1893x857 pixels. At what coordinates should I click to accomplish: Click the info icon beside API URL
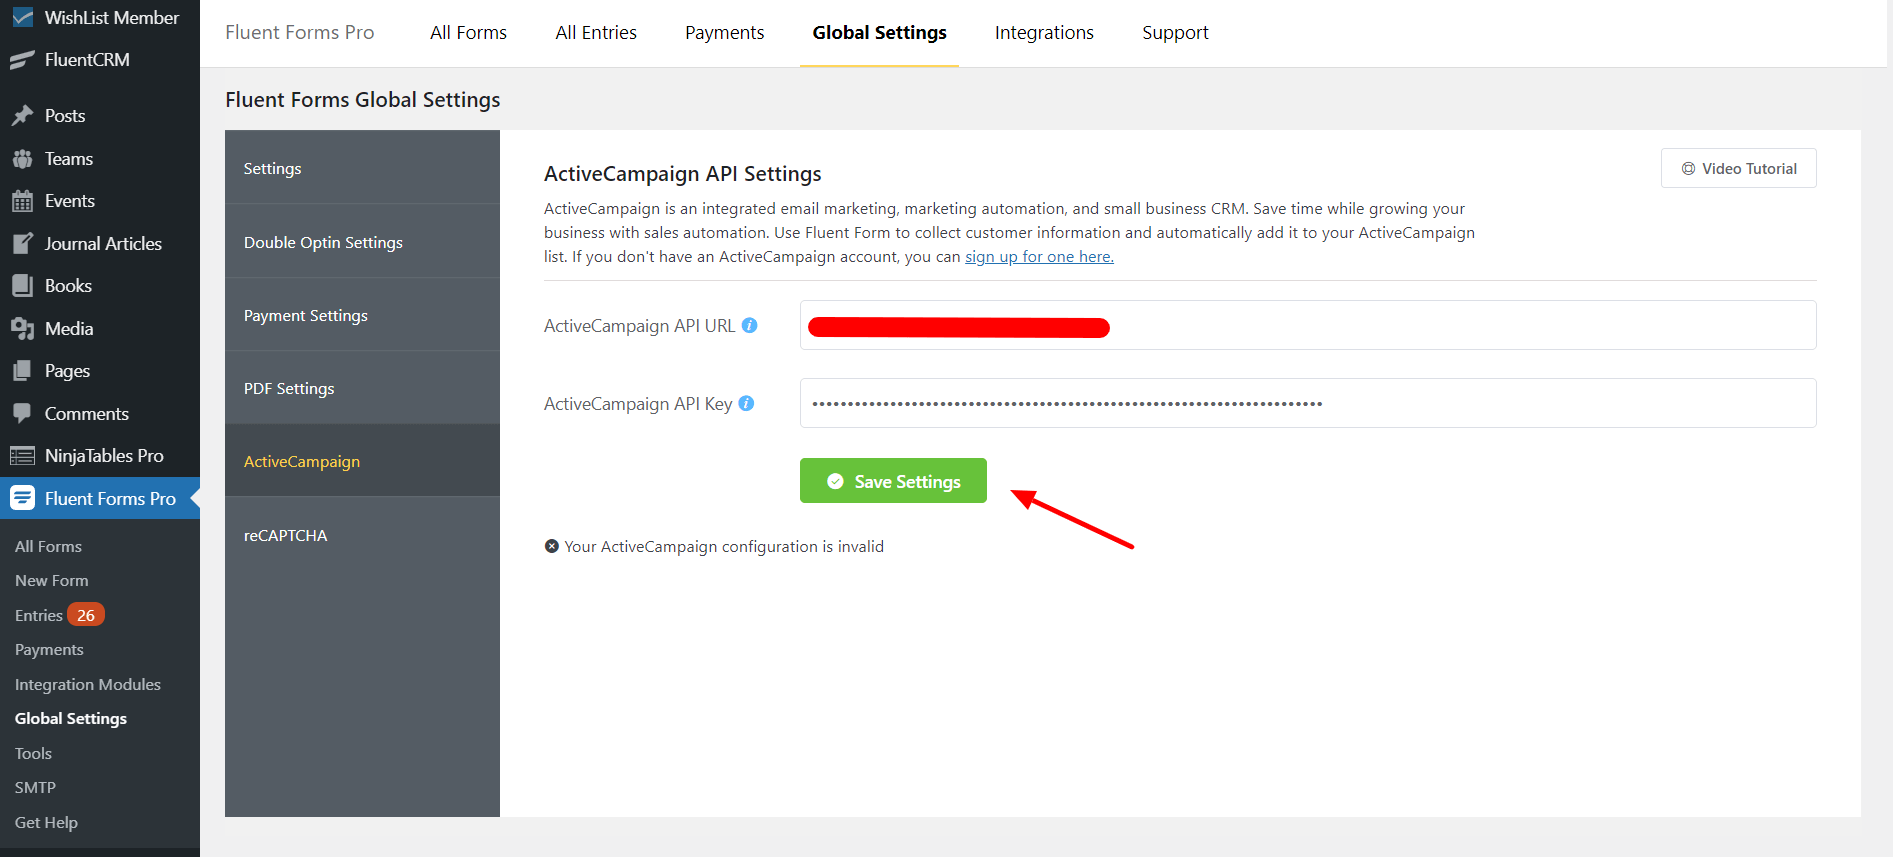coord(749,325)
